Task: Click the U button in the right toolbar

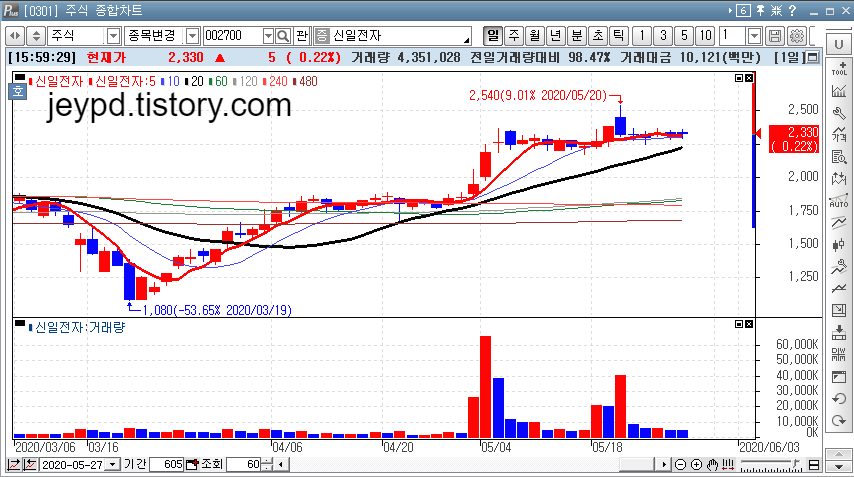Action: pos(839,45)
